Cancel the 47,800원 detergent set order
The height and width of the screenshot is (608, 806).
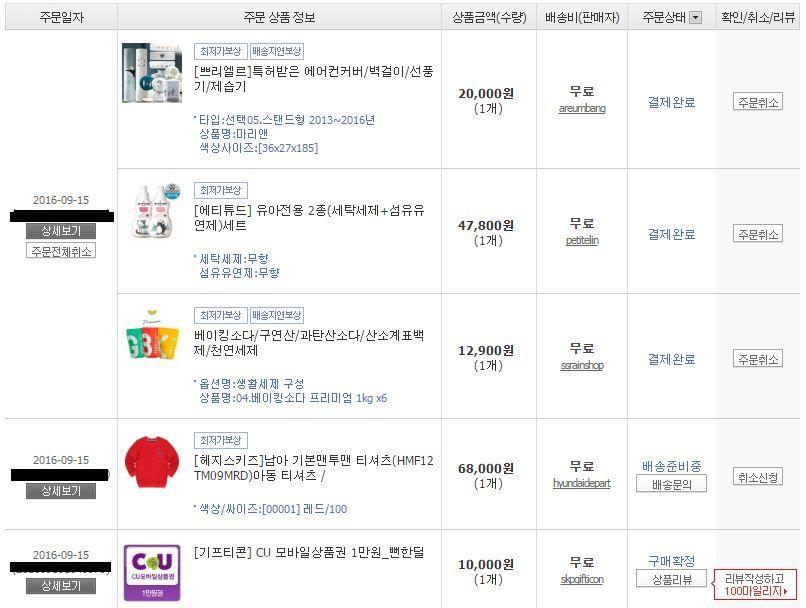click(758, 234)
